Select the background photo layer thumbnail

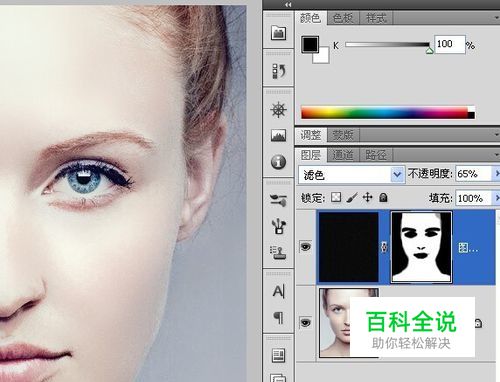pos(349,323)
